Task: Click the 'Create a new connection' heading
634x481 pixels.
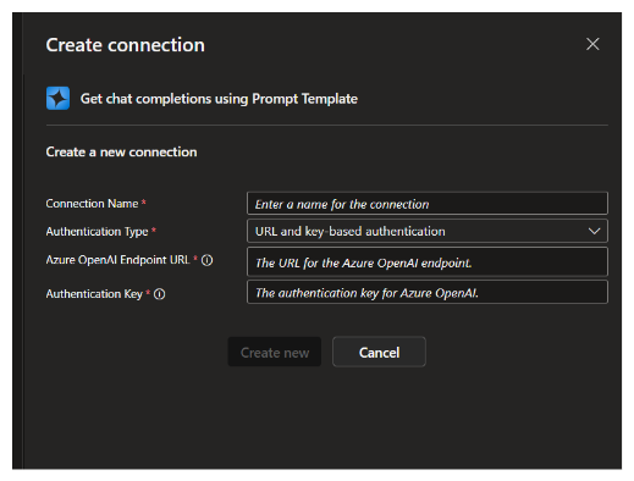Action: [x=121, y=152]
